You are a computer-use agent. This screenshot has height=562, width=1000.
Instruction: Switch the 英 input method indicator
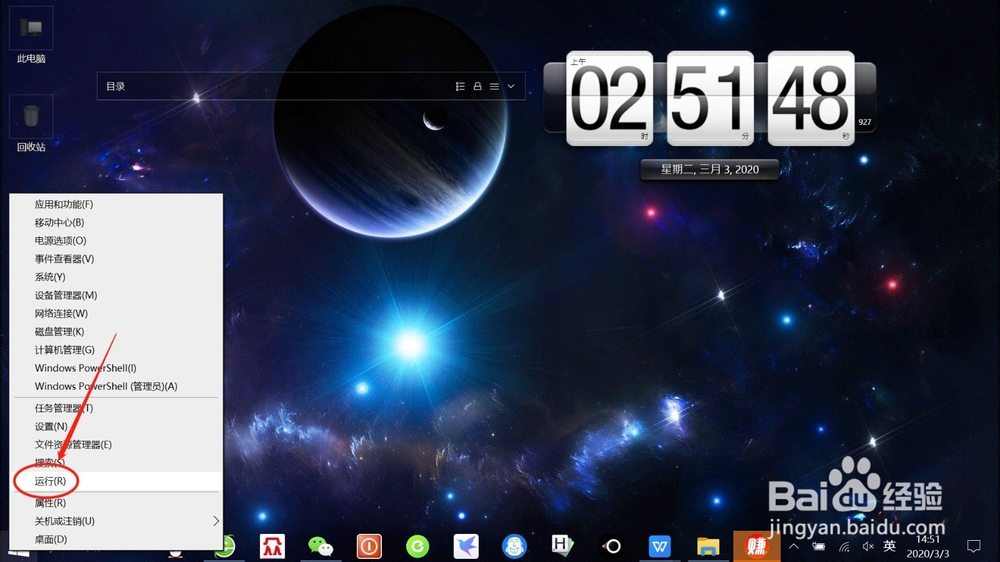click(x=889, y=546)
